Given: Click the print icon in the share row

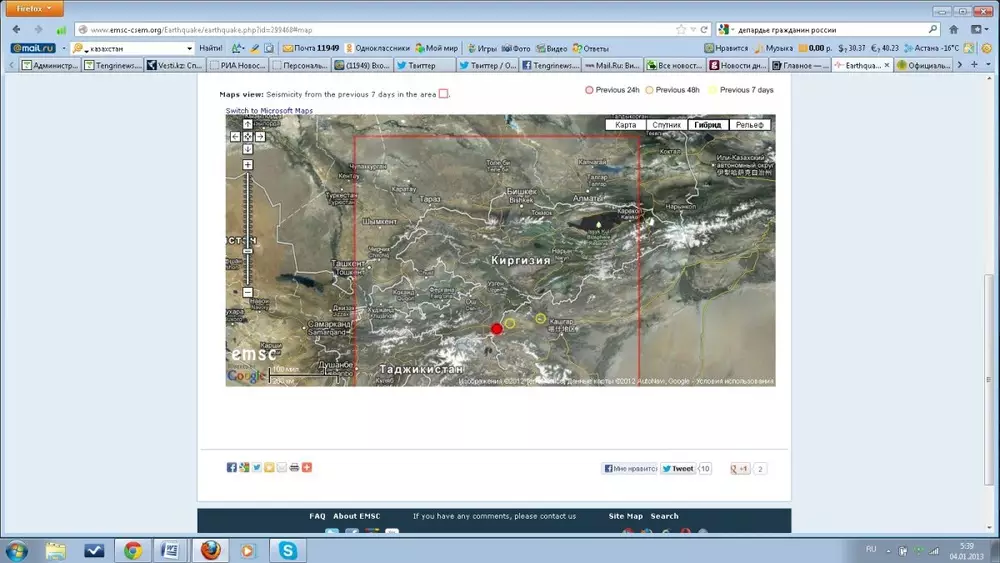Looking at the screenshot, I should click(x=294, y=467).
